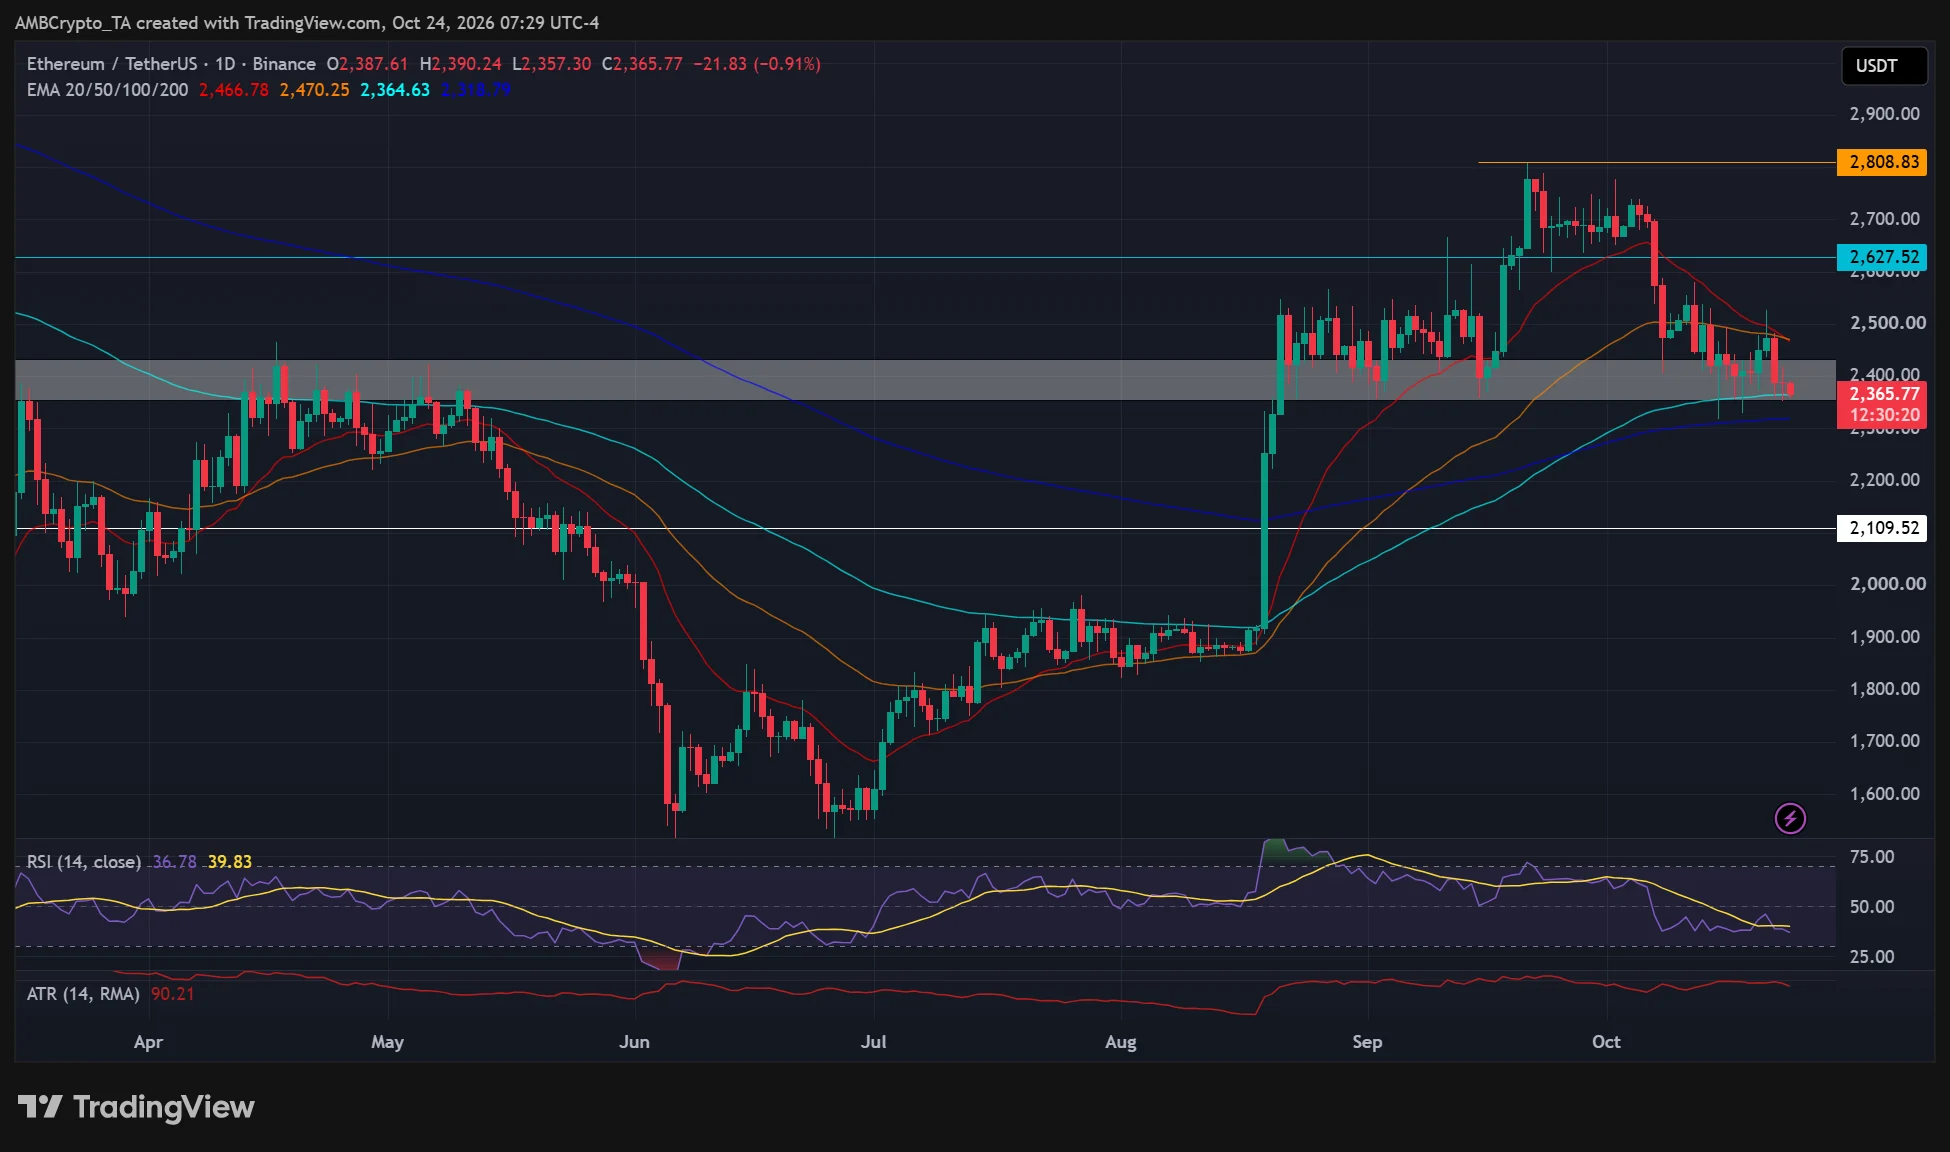Click the Ethereum / TetherUS symbol title

pos(112,64)
